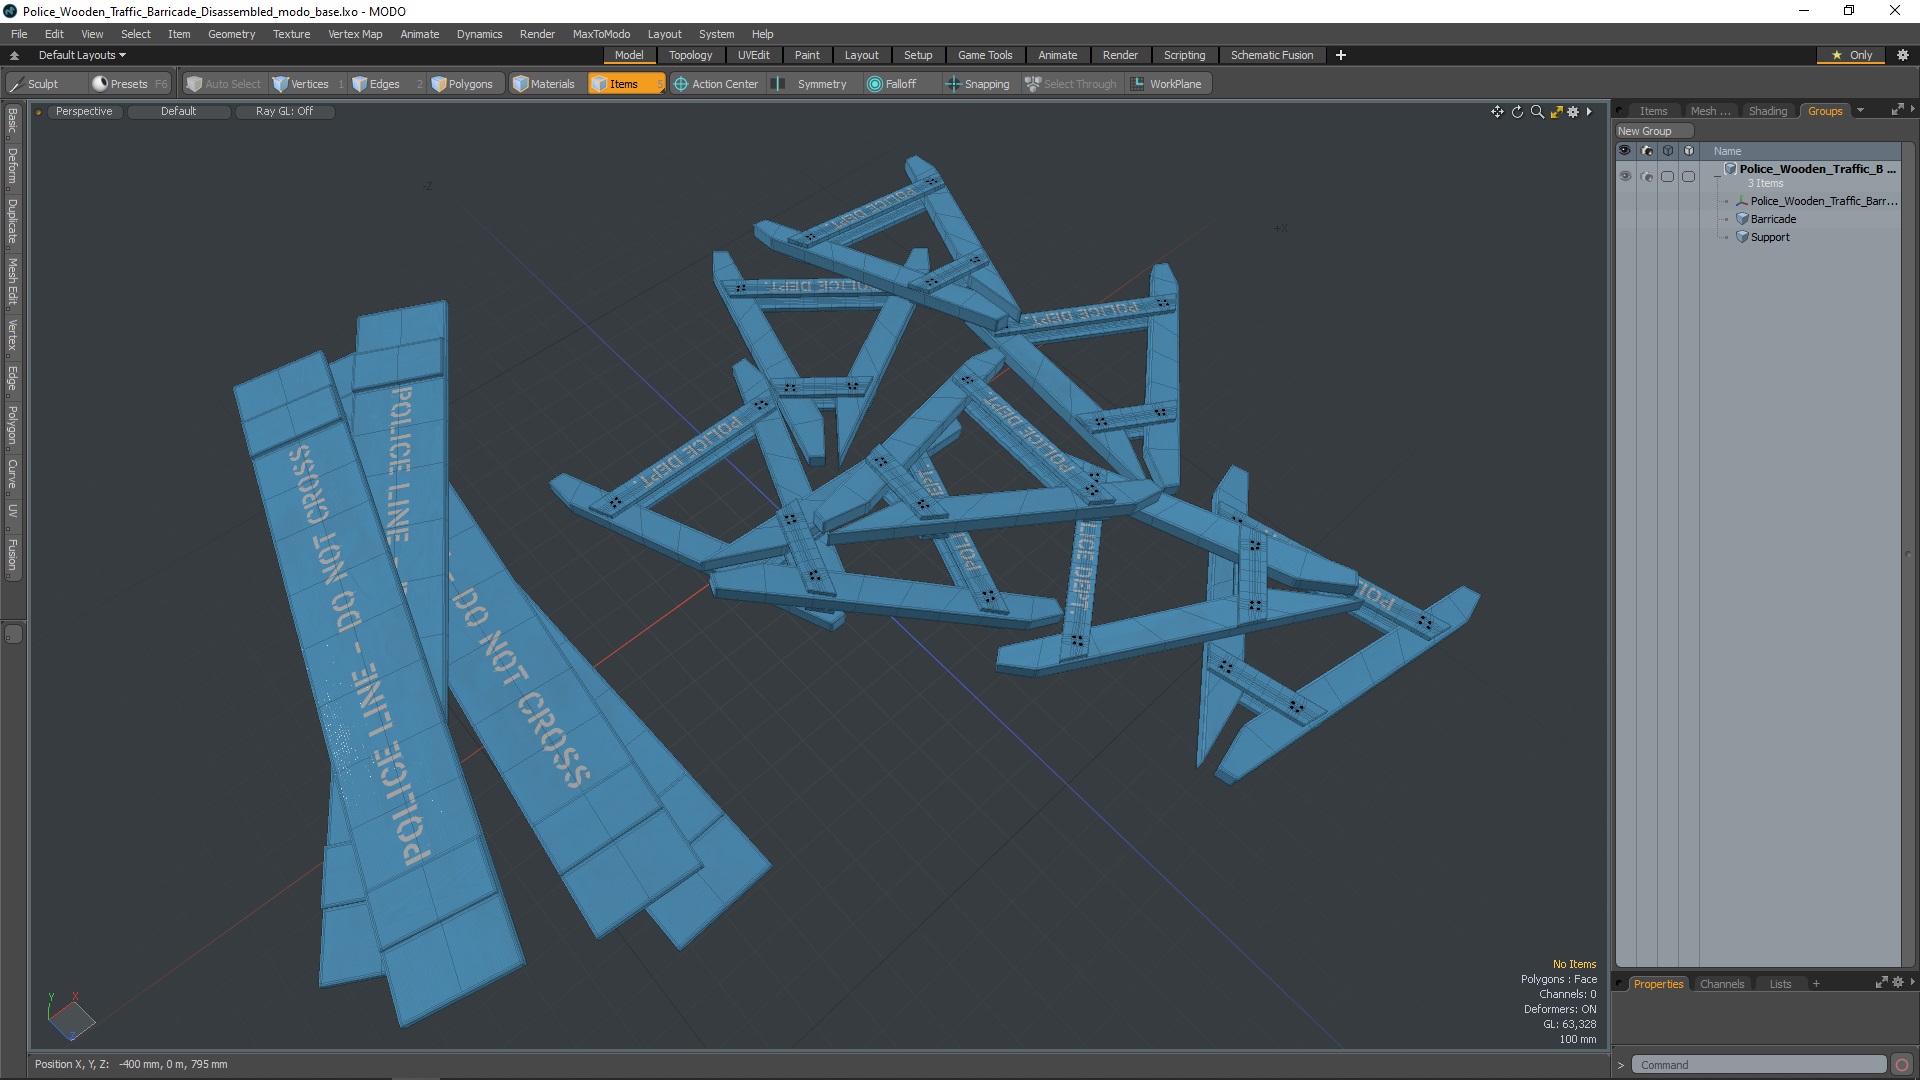Click the Support mesh item
Viewport: 1920px width, 1080px height.
pos(1769,237)
